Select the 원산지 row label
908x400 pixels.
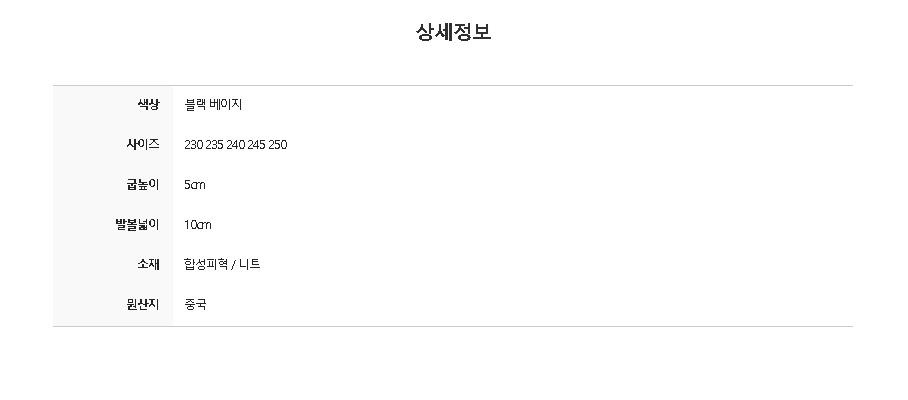pyautogui.click(x=143, y=304)
